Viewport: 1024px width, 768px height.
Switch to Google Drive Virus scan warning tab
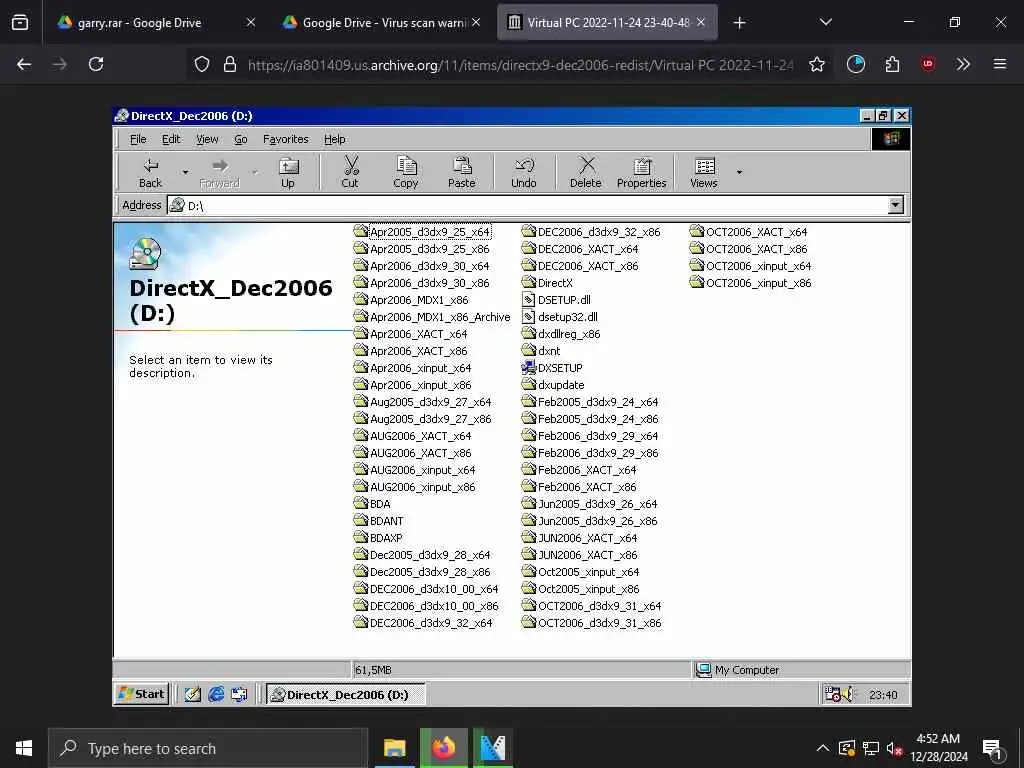tap(381, 23)
